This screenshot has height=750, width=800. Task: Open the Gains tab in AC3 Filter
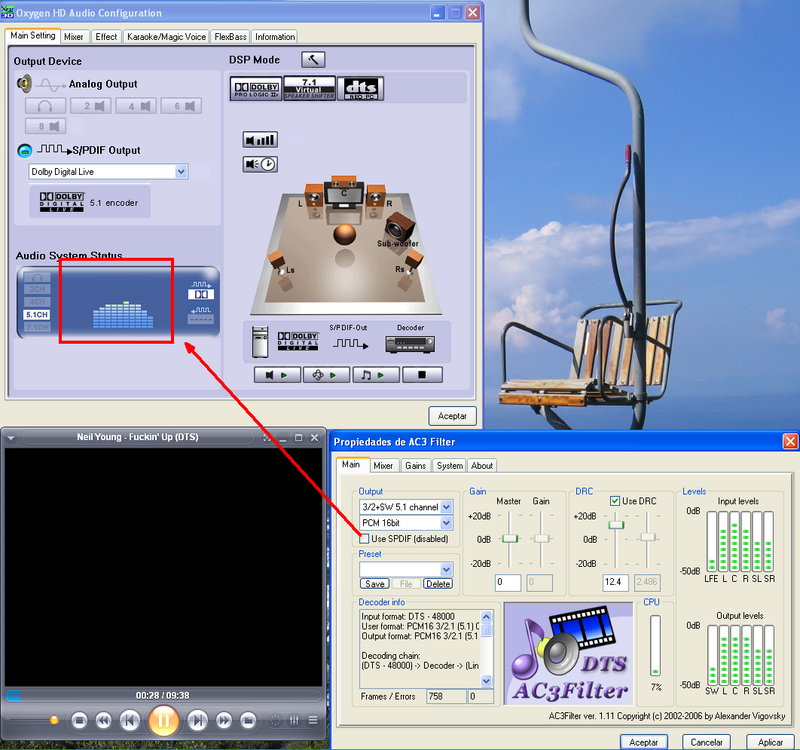click(x=415, y=466)
